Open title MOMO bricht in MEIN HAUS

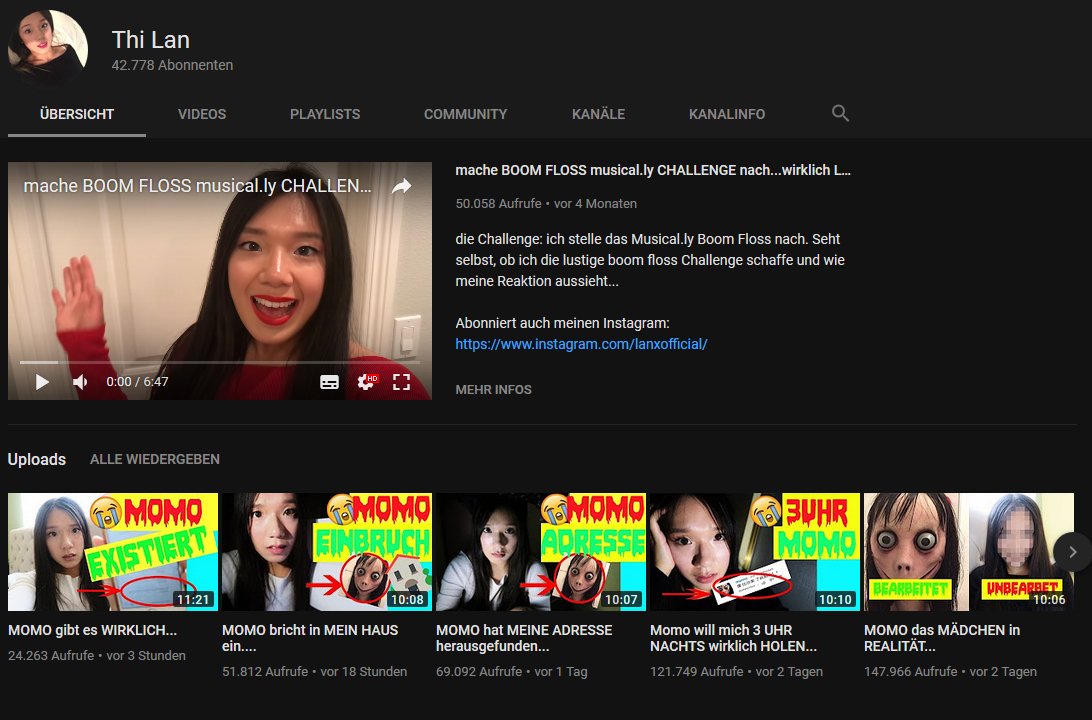[x=310, y=638]
